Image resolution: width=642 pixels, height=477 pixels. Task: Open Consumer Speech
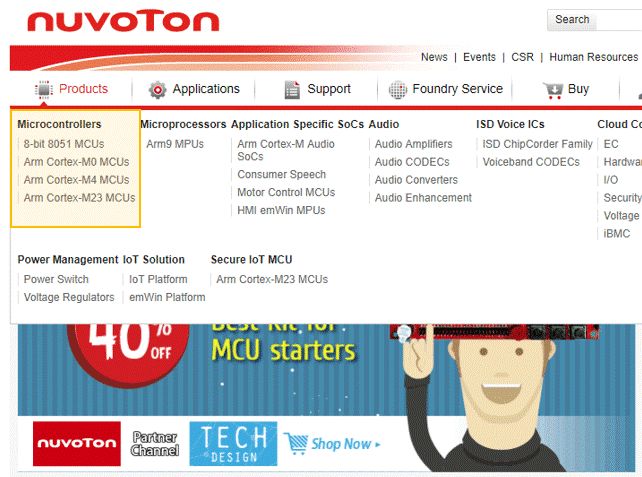(282, 174)
